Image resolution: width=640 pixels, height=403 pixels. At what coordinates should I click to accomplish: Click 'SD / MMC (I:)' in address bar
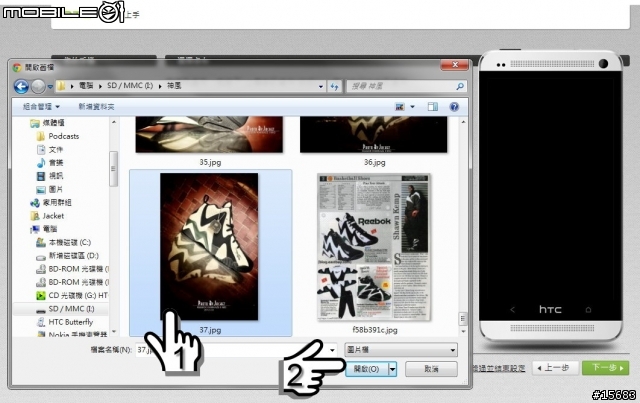click(130, 86)
